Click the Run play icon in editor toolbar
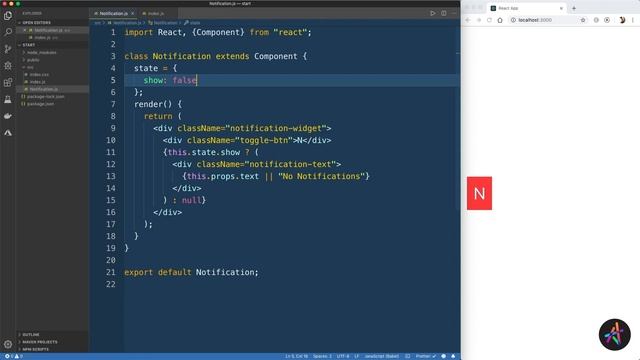The height and width of the screenshot is (360, 640). click(433, 13)
